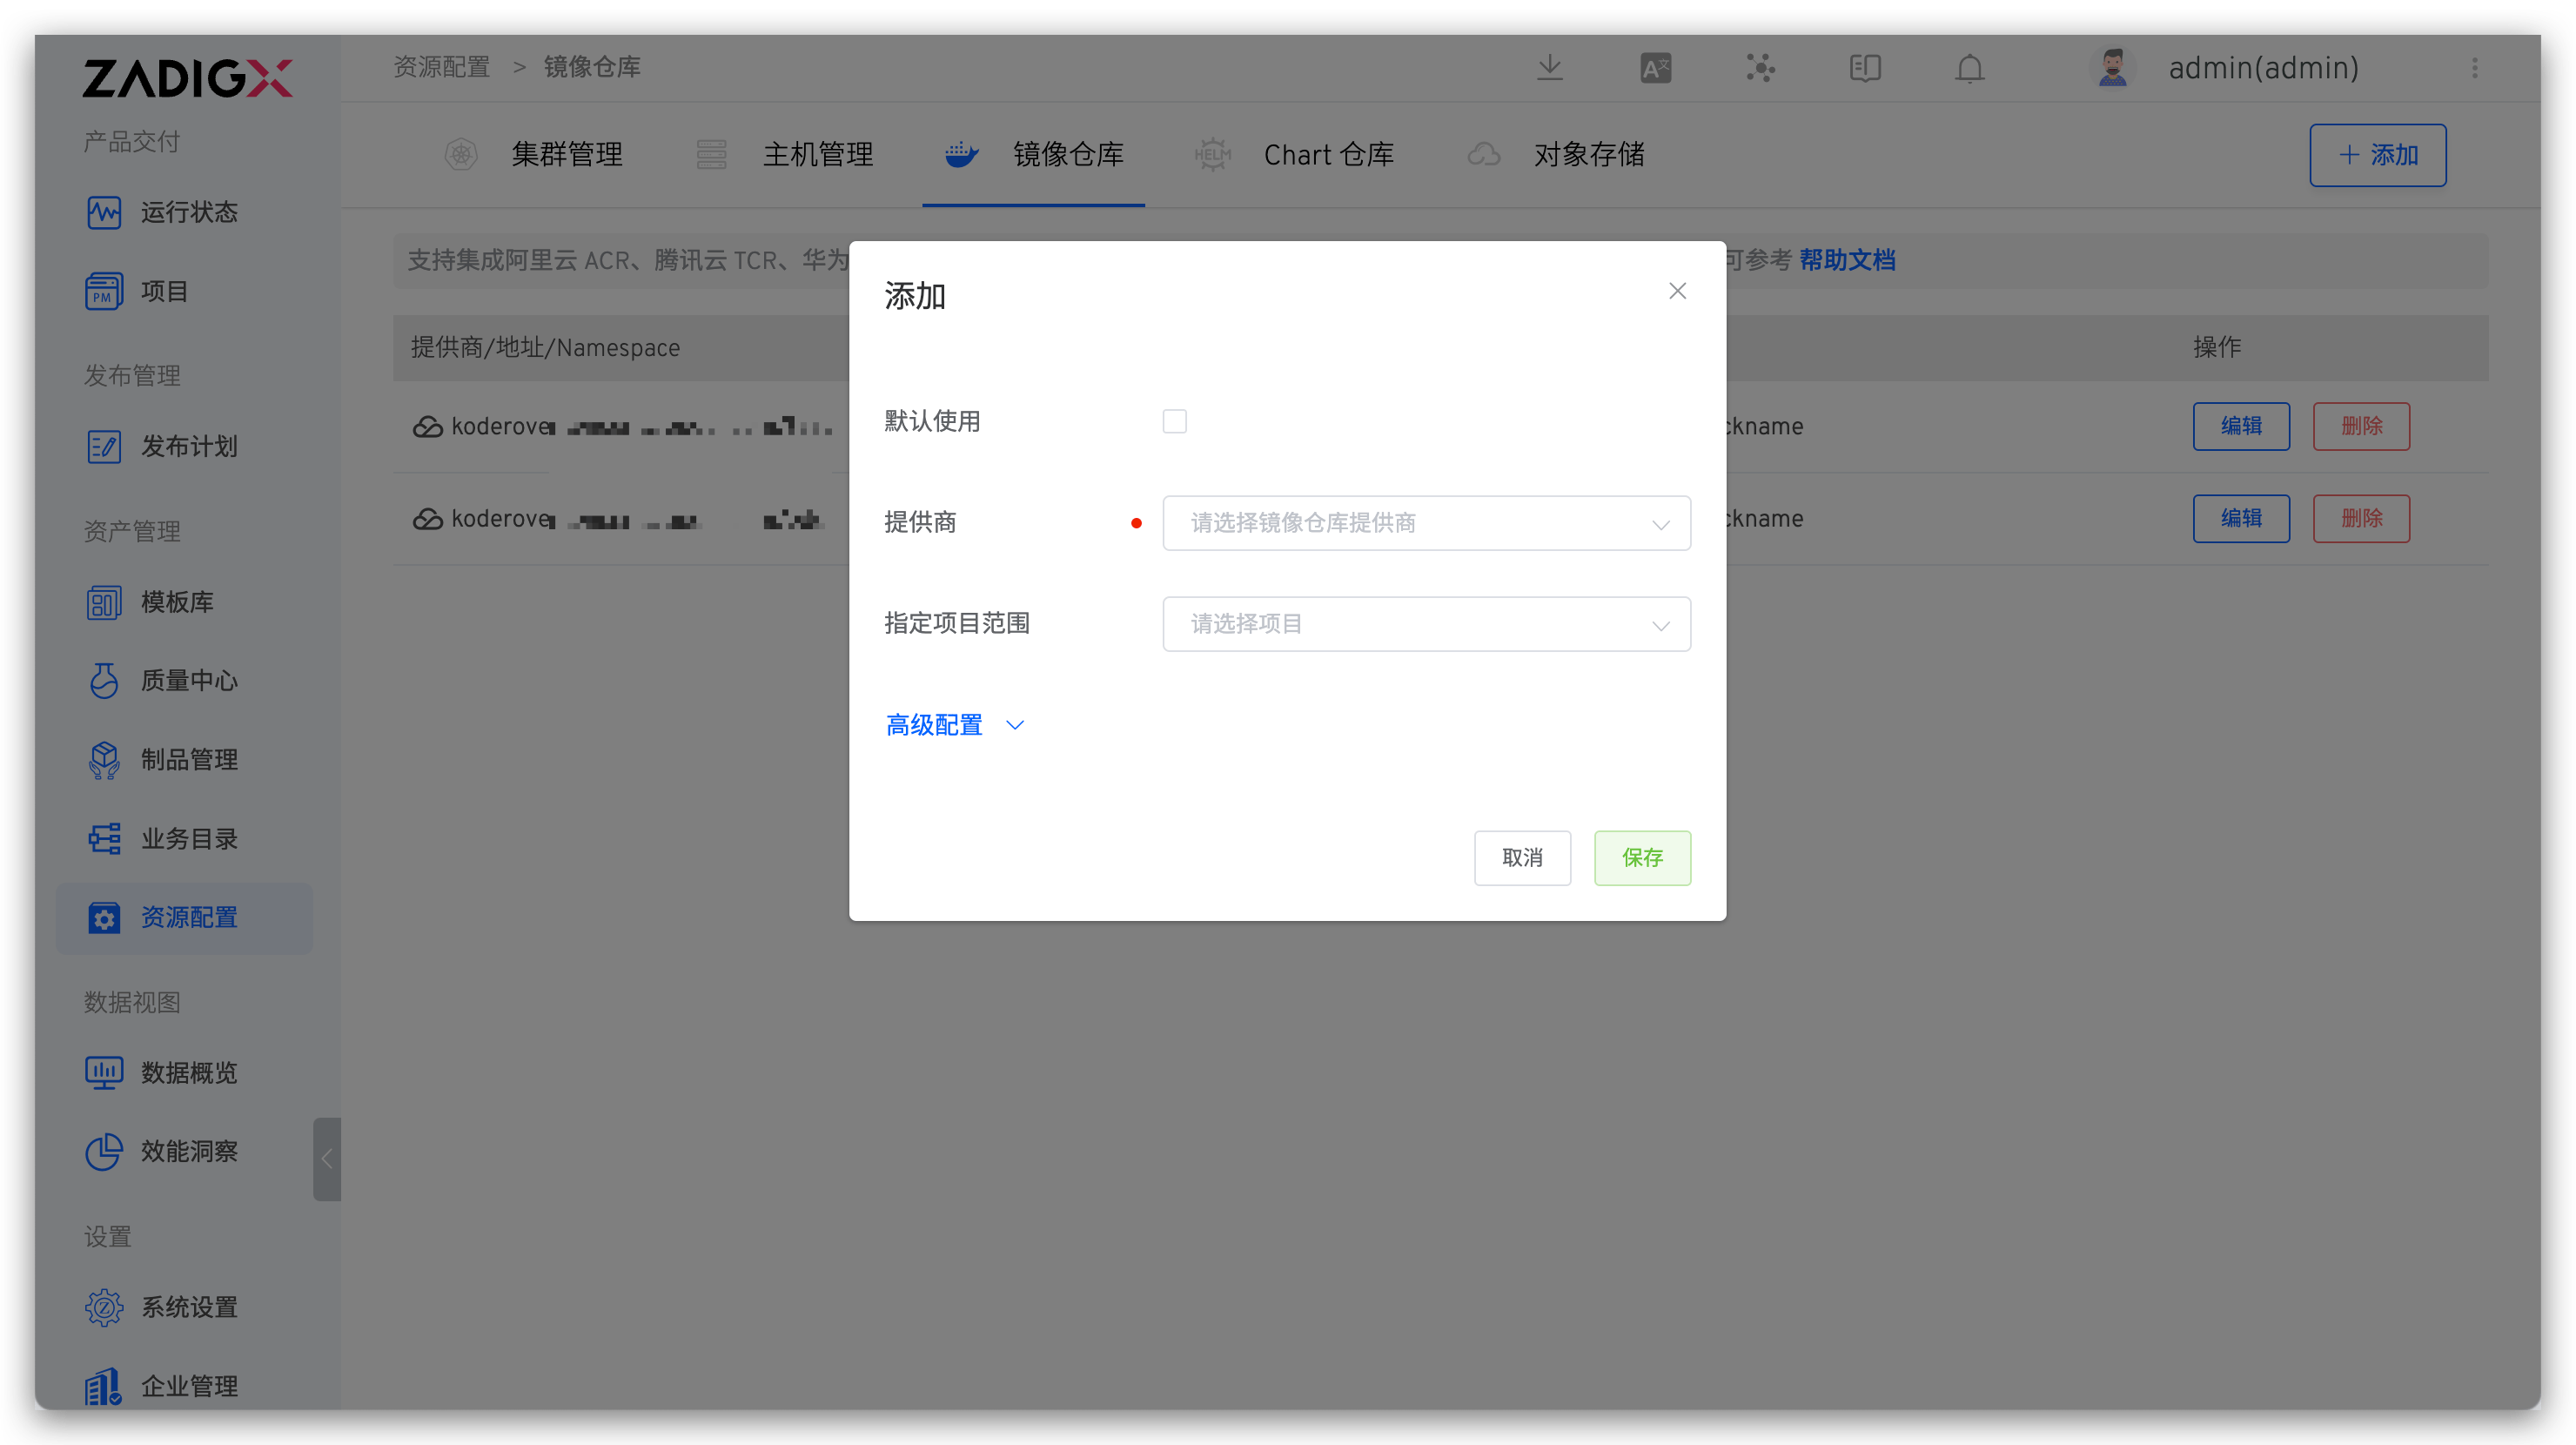Click the 保存 button
This screenshot has height=1445, width=2576.
pos(1642,857)
